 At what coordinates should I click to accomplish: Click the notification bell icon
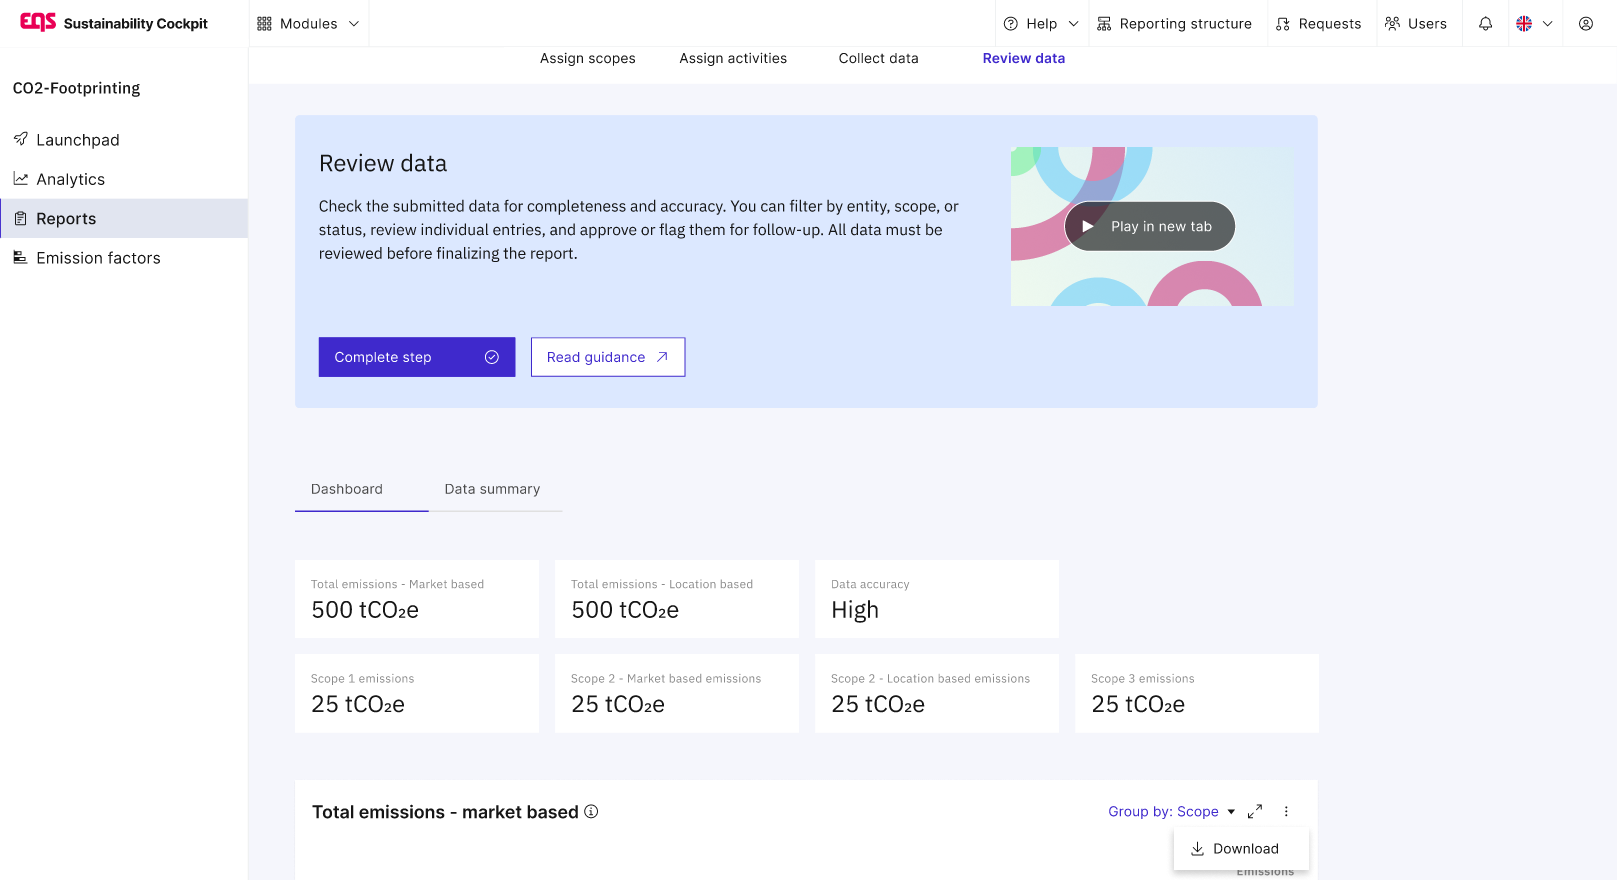(x=1485, y=24)
